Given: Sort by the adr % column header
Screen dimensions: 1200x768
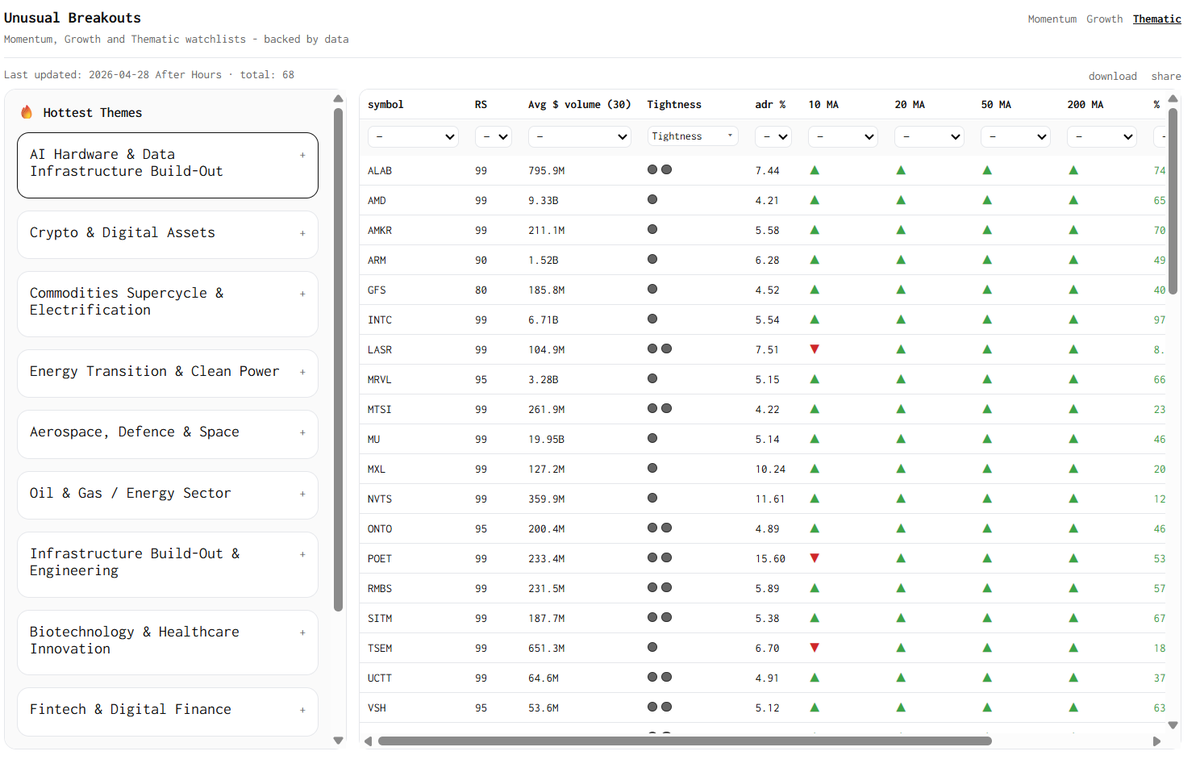Looking at the screenshot, I should (x=770, y=104).
